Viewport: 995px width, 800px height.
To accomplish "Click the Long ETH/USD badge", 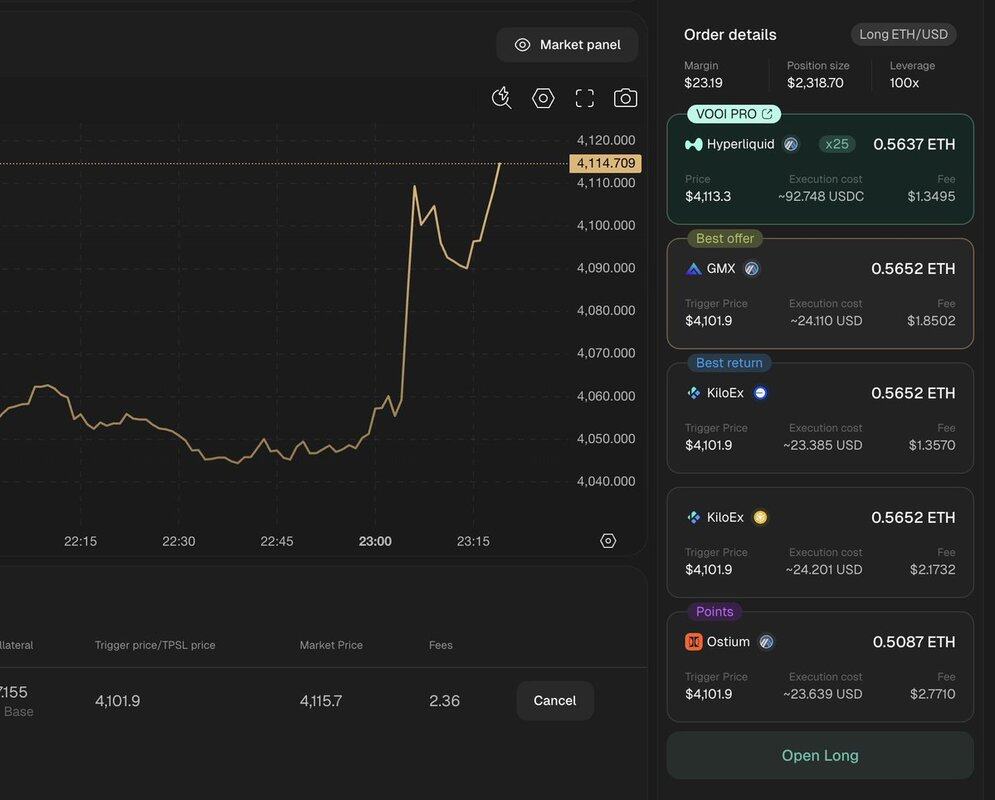I will point(903,34).
